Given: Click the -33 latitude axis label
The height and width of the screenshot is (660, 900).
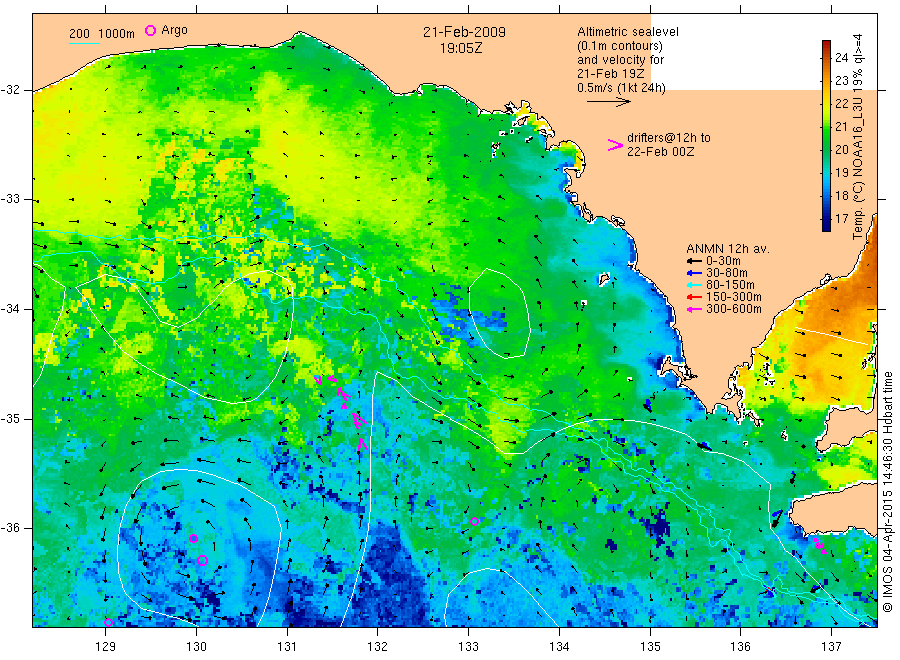Looking at the screenshot, I should pyautogui.click(x=10, y=199).
